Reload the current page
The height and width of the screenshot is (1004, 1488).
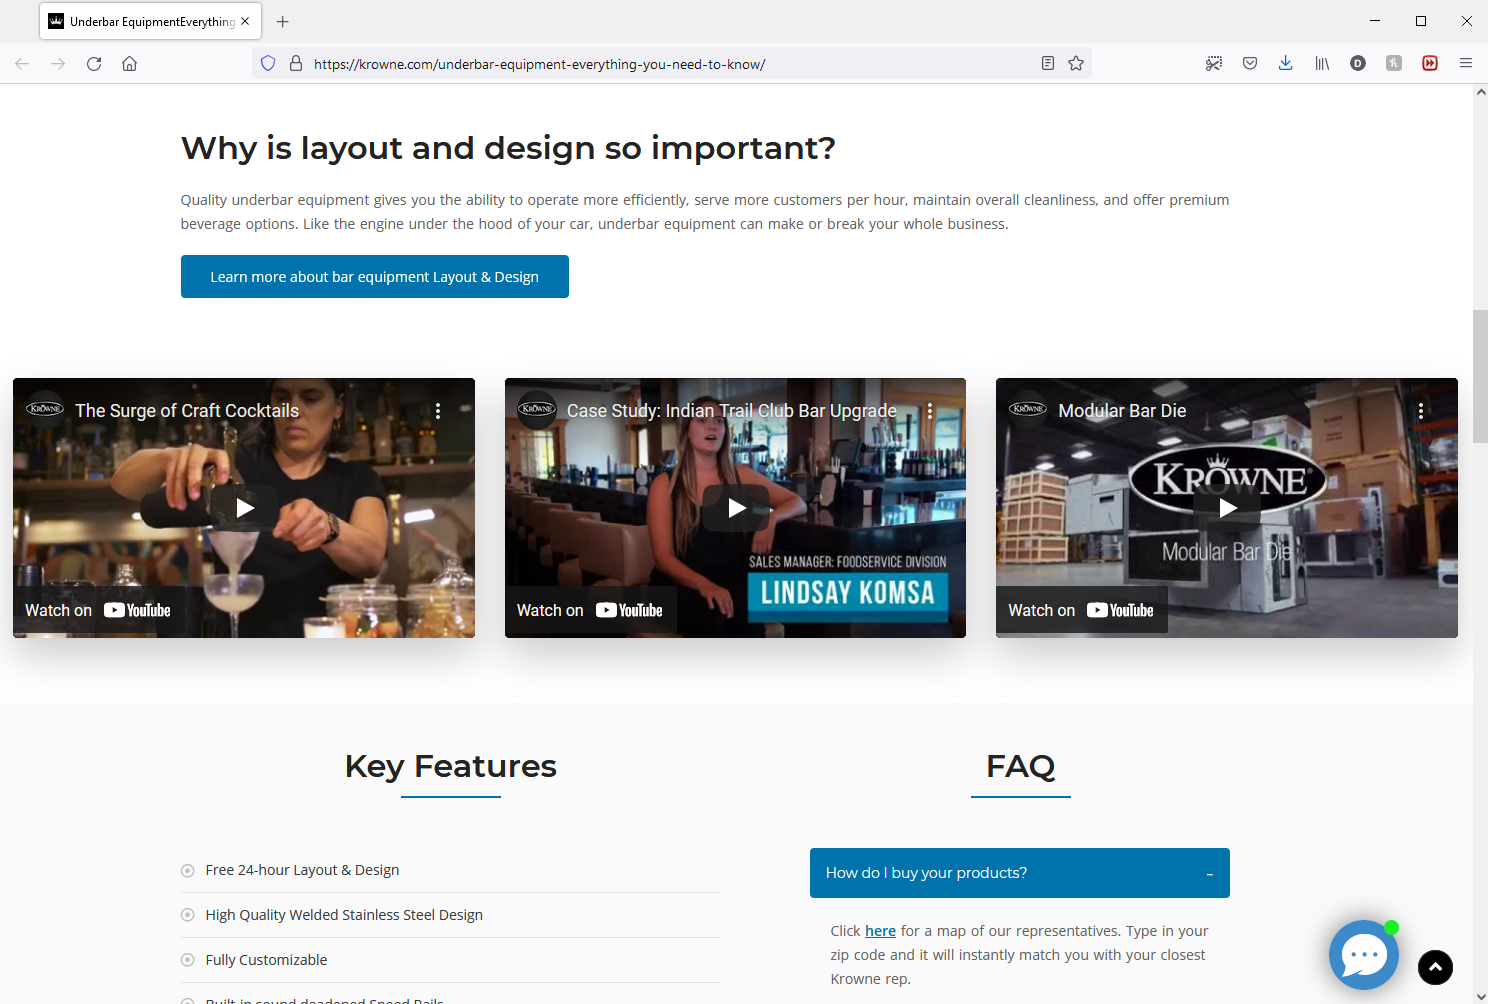pos(94,64)
